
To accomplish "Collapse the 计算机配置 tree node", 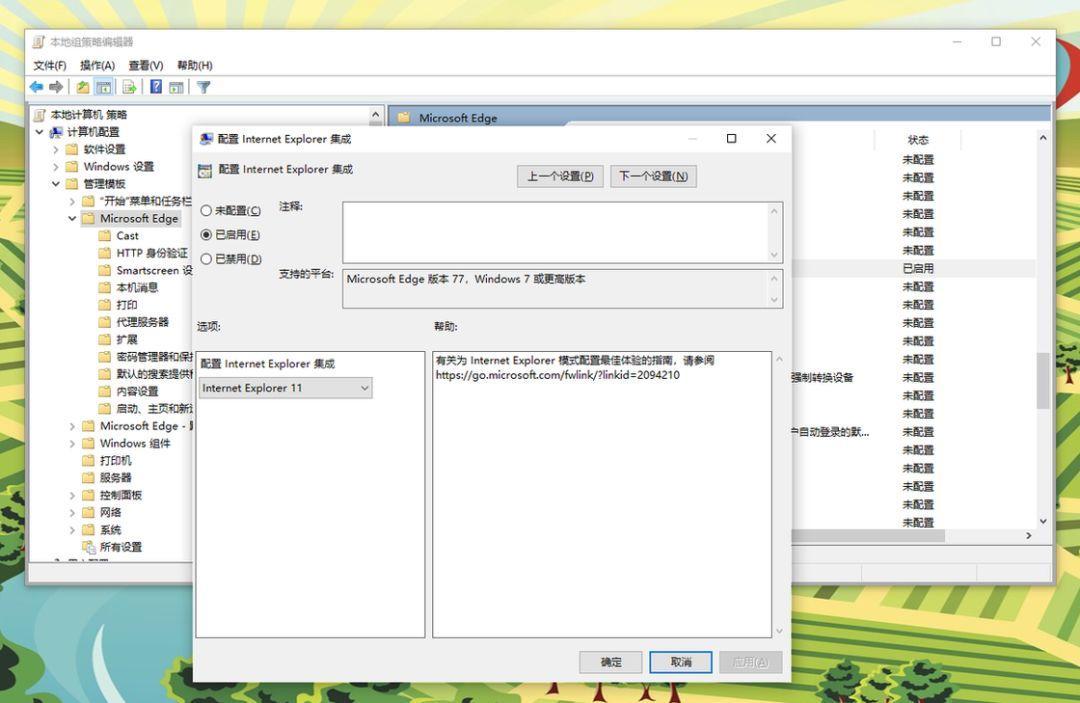I will coord(40,132).
